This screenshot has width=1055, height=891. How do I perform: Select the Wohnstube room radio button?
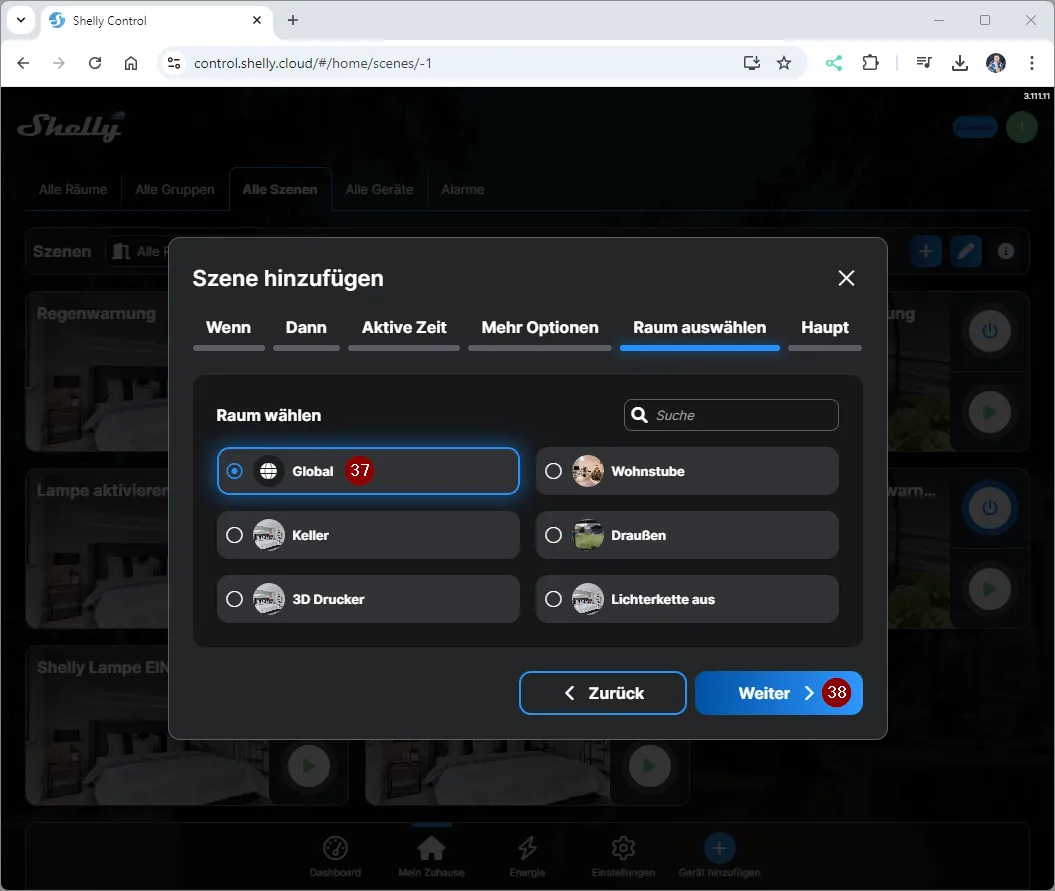tap(553, 471)
